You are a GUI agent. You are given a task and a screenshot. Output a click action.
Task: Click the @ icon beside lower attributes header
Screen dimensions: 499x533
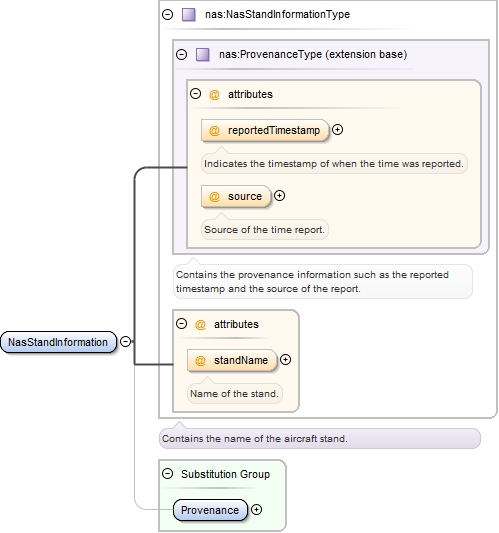coord(200,325)
